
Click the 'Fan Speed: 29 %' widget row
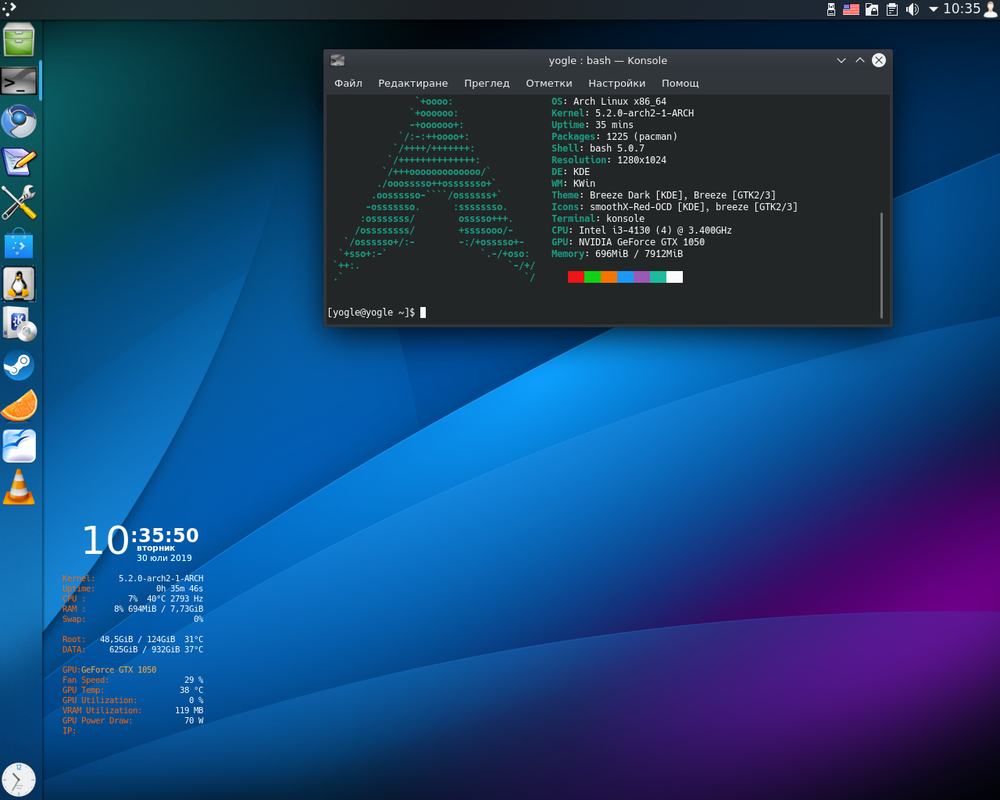tap(133, 680)
